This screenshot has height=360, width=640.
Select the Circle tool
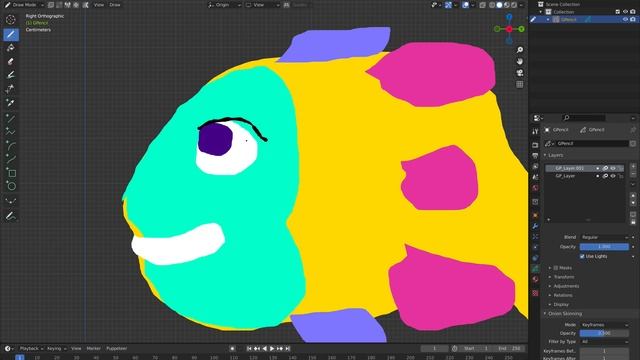click(11, 186)
